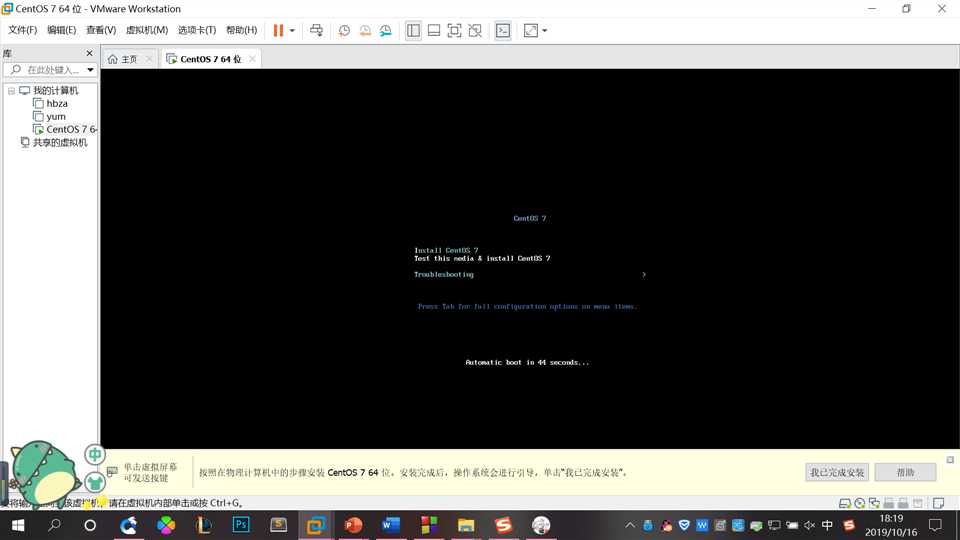This screenshot has height=540, width=960.
Task: Click the 我已完成安装 button
Action: (x=837, y=472)
